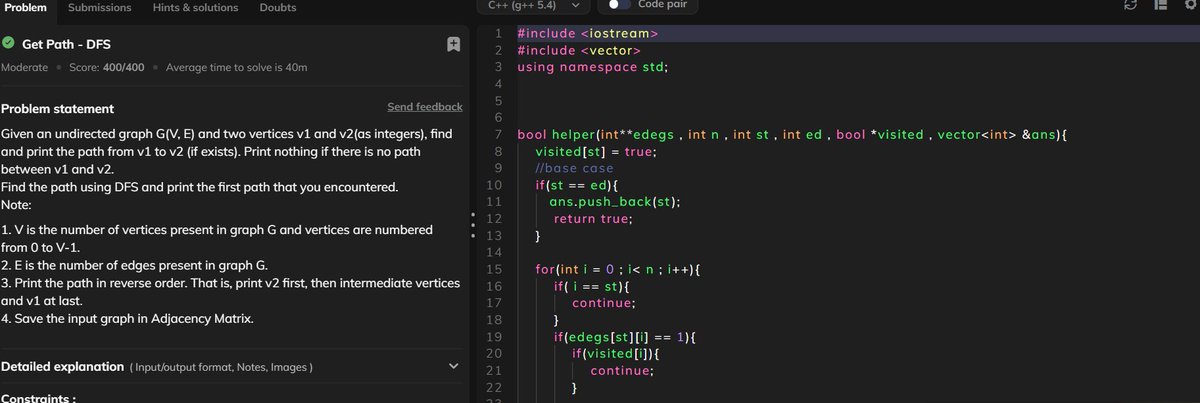Click the Problem statement heading
1200x403 pixels.
[x=57, y=108]
